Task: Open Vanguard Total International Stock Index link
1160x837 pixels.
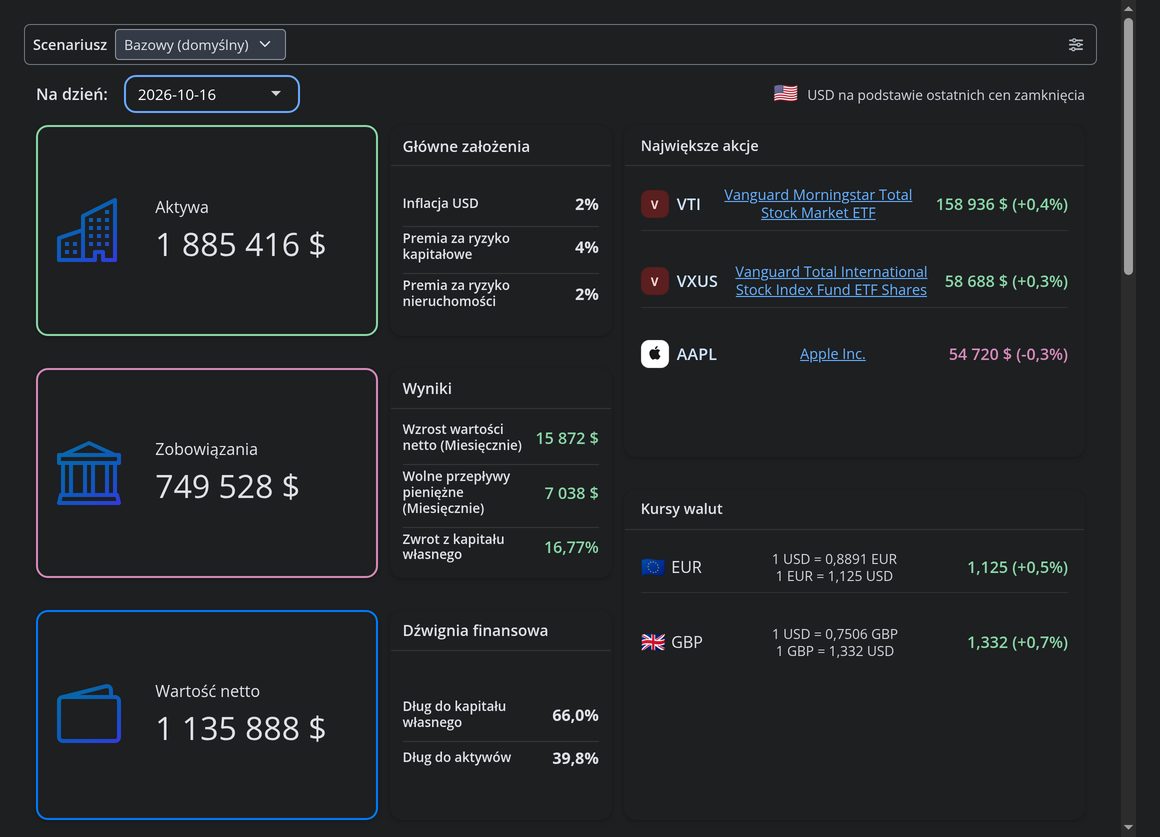Action: pos(831,280)
